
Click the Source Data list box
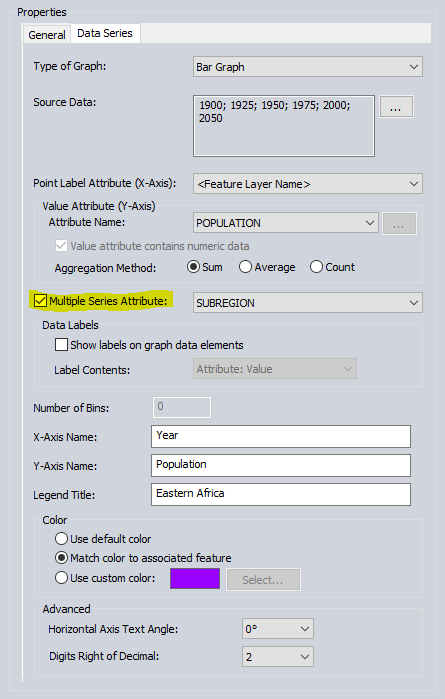[284, 126]
